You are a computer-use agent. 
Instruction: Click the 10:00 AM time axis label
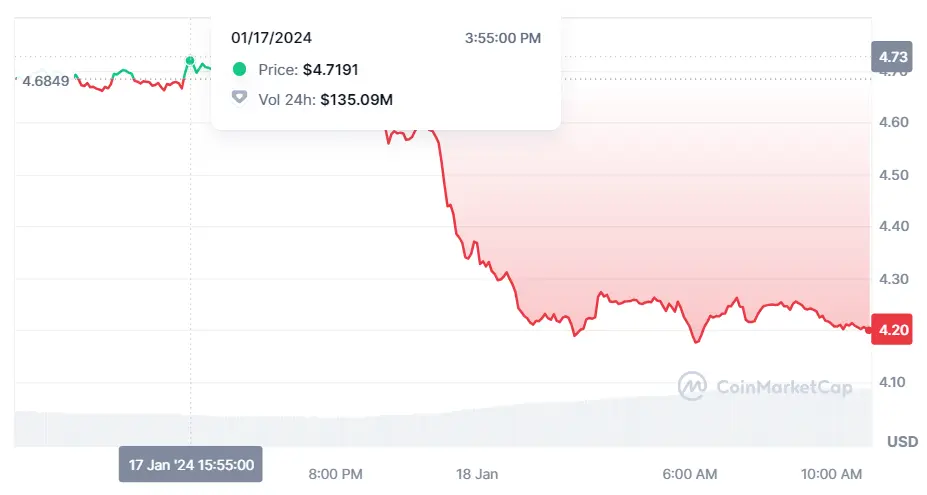point(831,472)
